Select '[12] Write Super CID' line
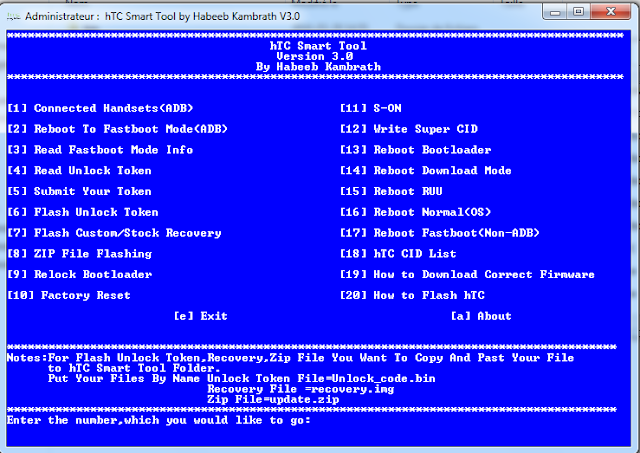640x453 pixels. click(409, 129)
